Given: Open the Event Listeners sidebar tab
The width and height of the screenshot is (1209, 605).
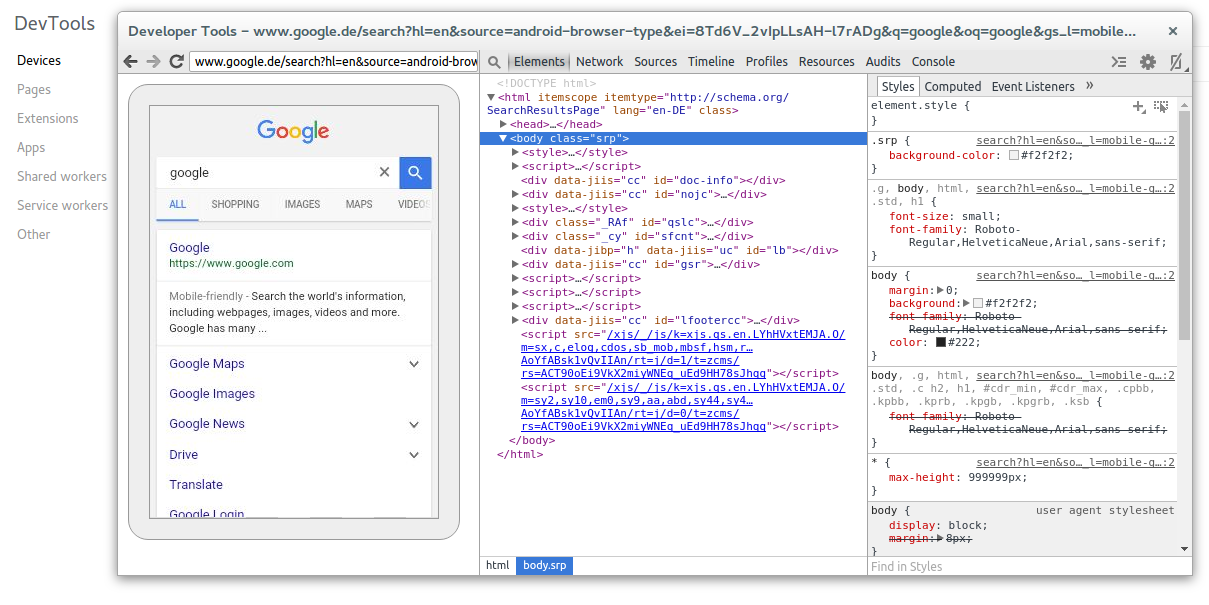Looking at the screenshot, I should click(x=1033, y=87).
